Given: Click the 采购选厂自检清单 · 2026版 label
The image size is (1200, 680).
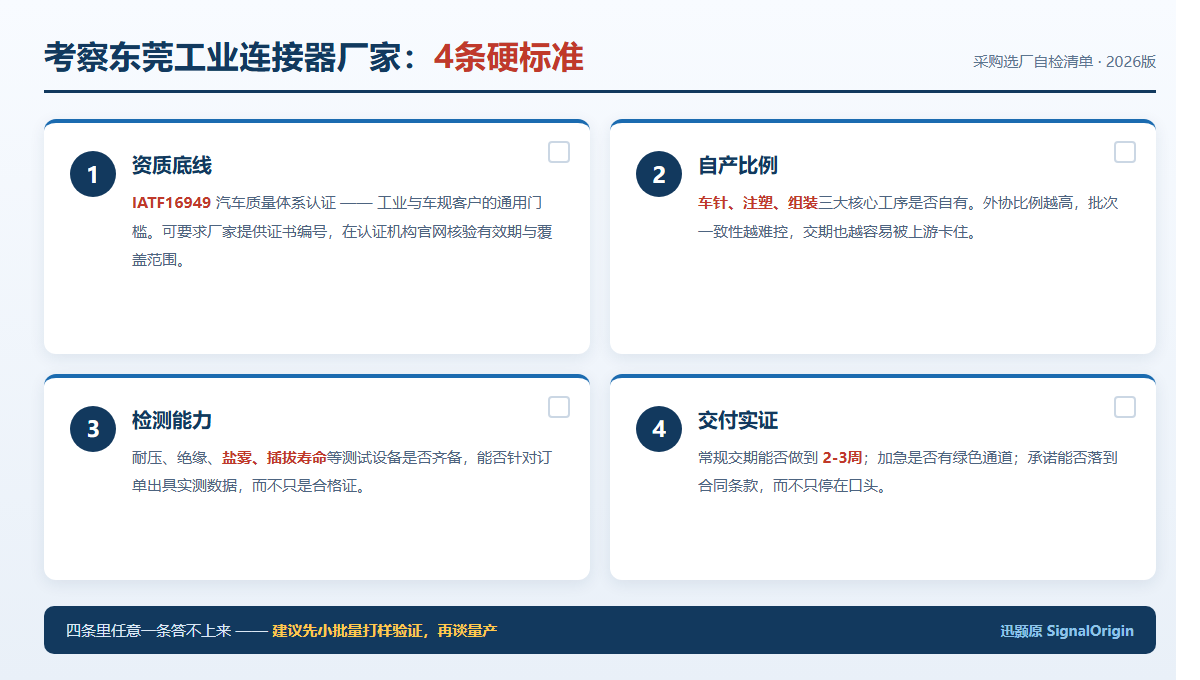Looking at the screenshot, I should point(1064,61).
